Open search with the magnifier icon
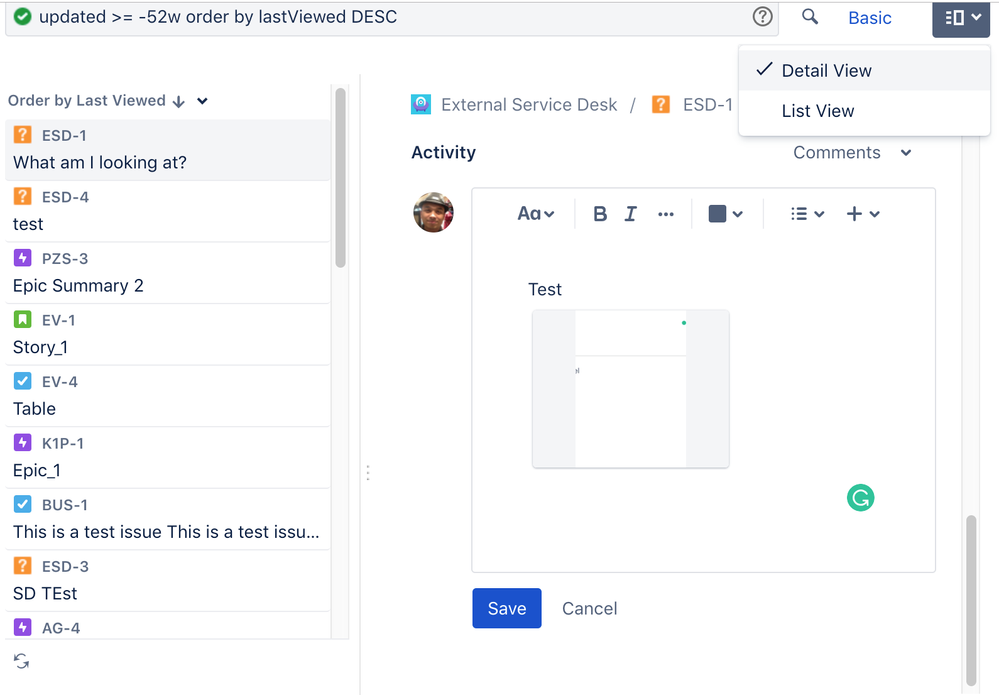Image resolution: width=999 pixels, height=695 pixels. click(809, 17)
